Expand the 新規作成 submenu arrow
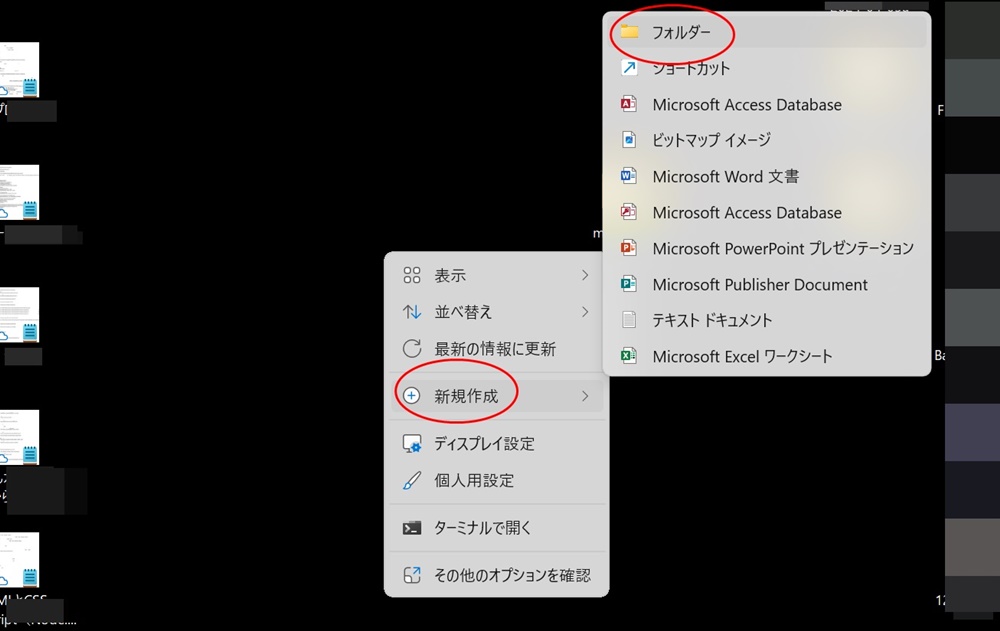The height and width of the screenshot is (631, 1000). [585, 396]
